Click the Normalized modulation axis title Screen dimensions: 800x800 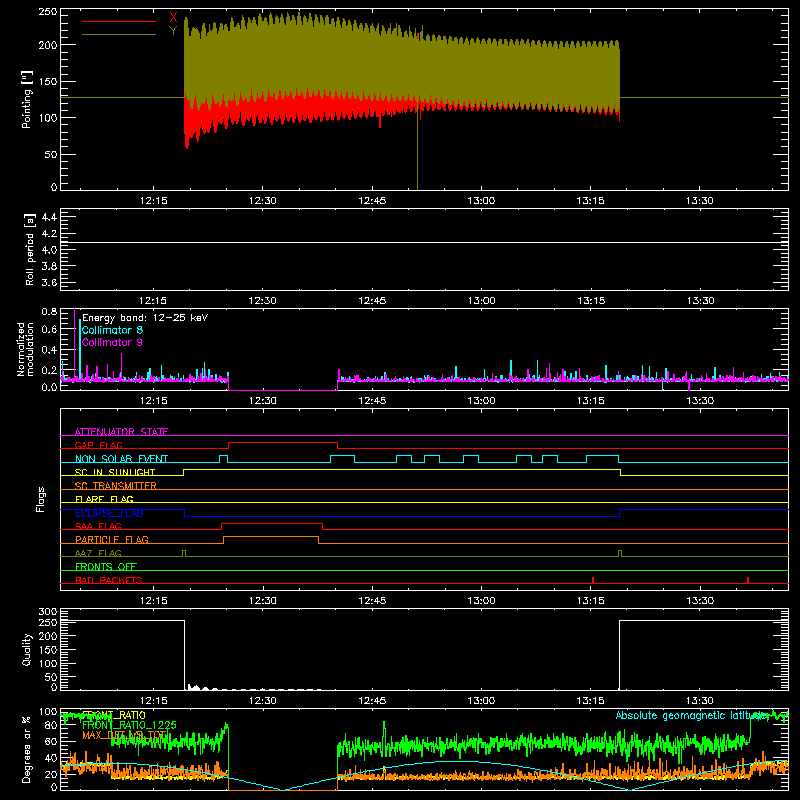tap(26, 349)
